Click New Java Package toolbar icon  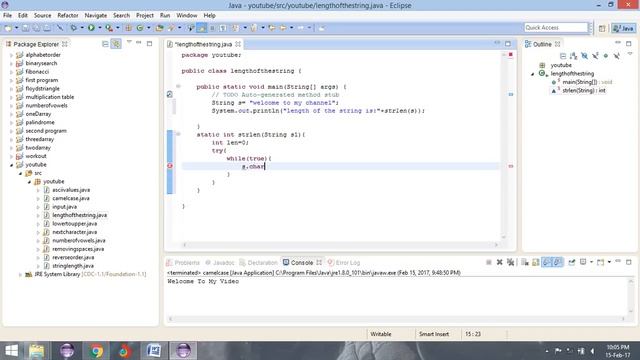click(x=128, y=28)
